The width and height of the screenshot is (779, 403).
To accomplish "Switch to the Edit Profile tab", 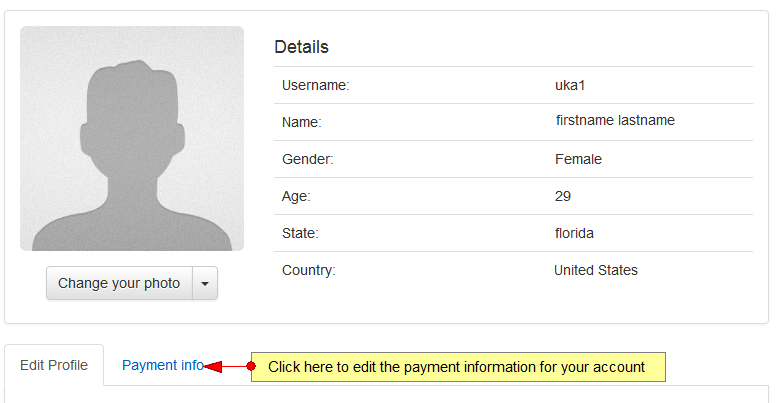I will 54,366.
